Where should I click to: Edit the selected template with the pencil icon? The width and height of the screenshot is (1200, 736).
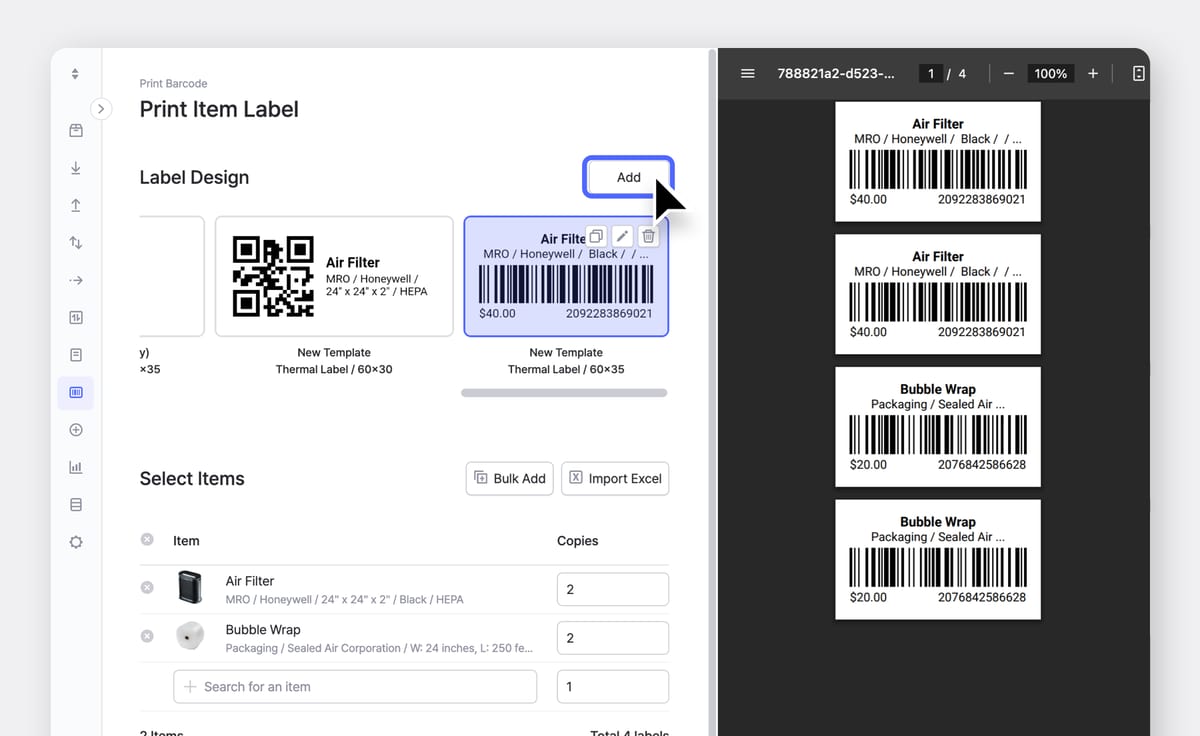[x=622, y=236]
